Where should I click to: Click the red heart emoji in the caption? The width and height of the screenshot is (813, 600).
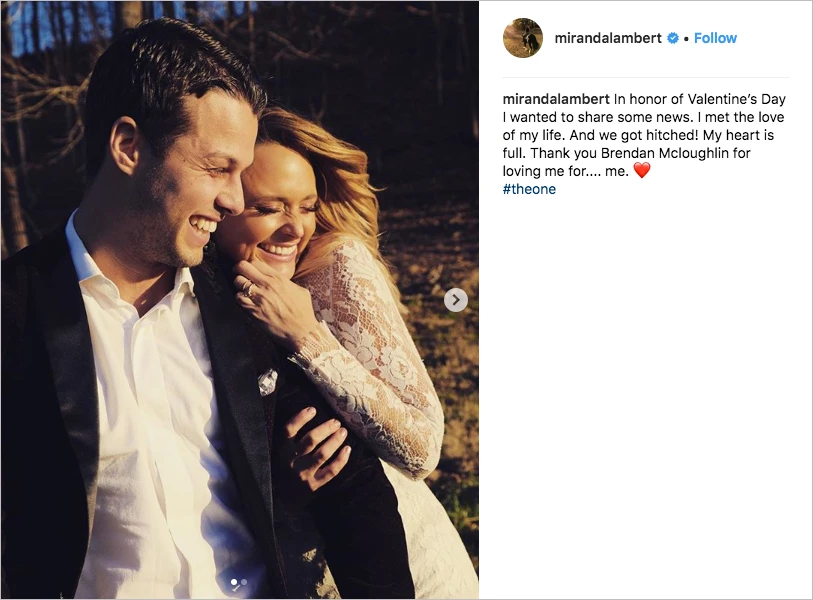(642, 169)
